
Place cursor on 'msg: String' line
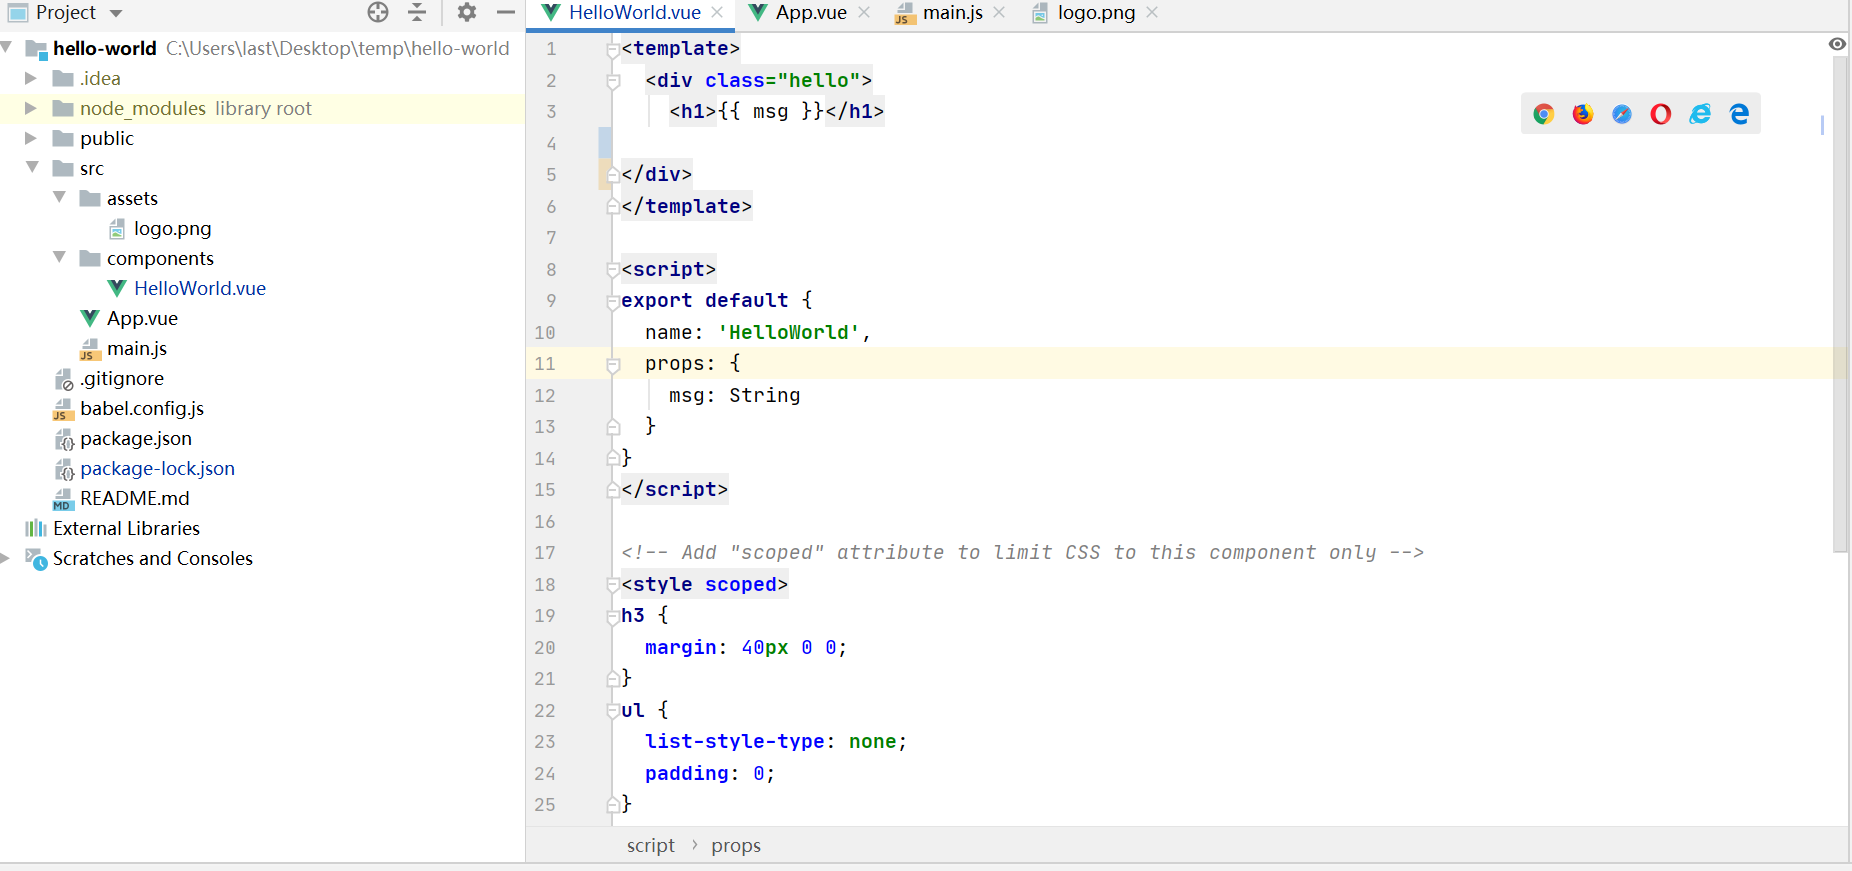735,396
